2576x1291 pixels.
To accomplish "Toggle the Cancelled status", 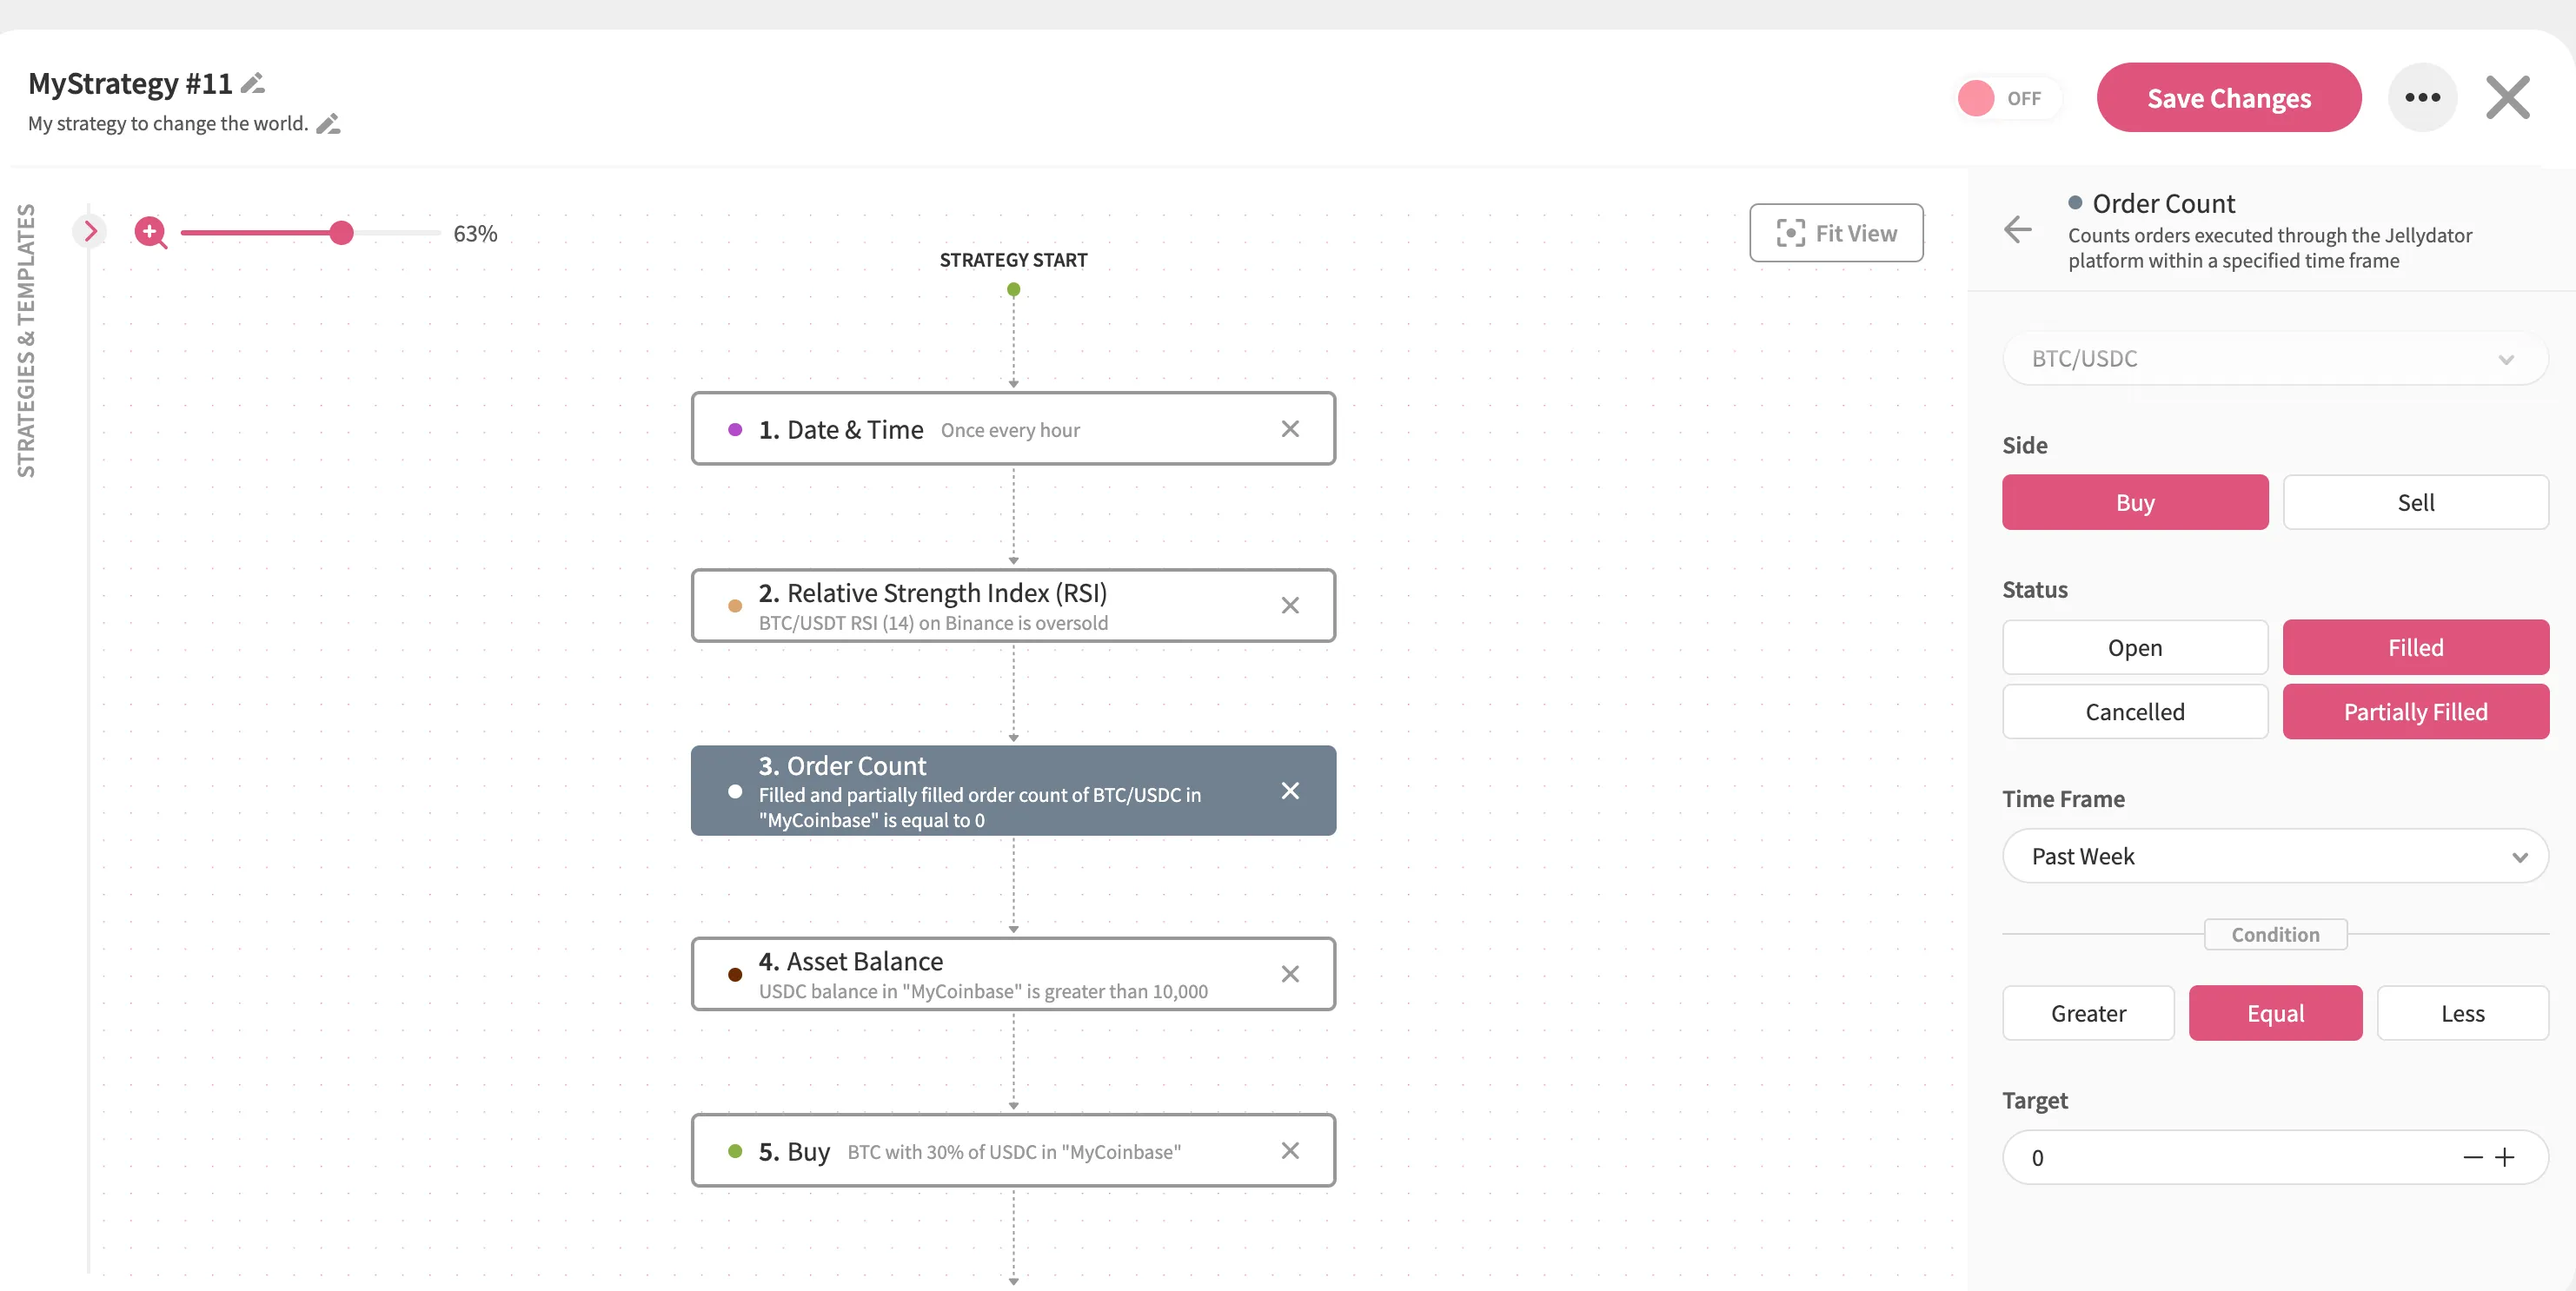I will [x=2134, y=712].
